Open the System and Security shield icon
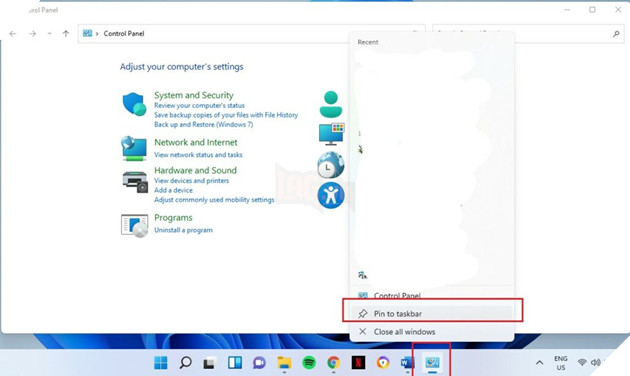The height and width of the screenshot is (376, 630). click(x=134, y=104)
